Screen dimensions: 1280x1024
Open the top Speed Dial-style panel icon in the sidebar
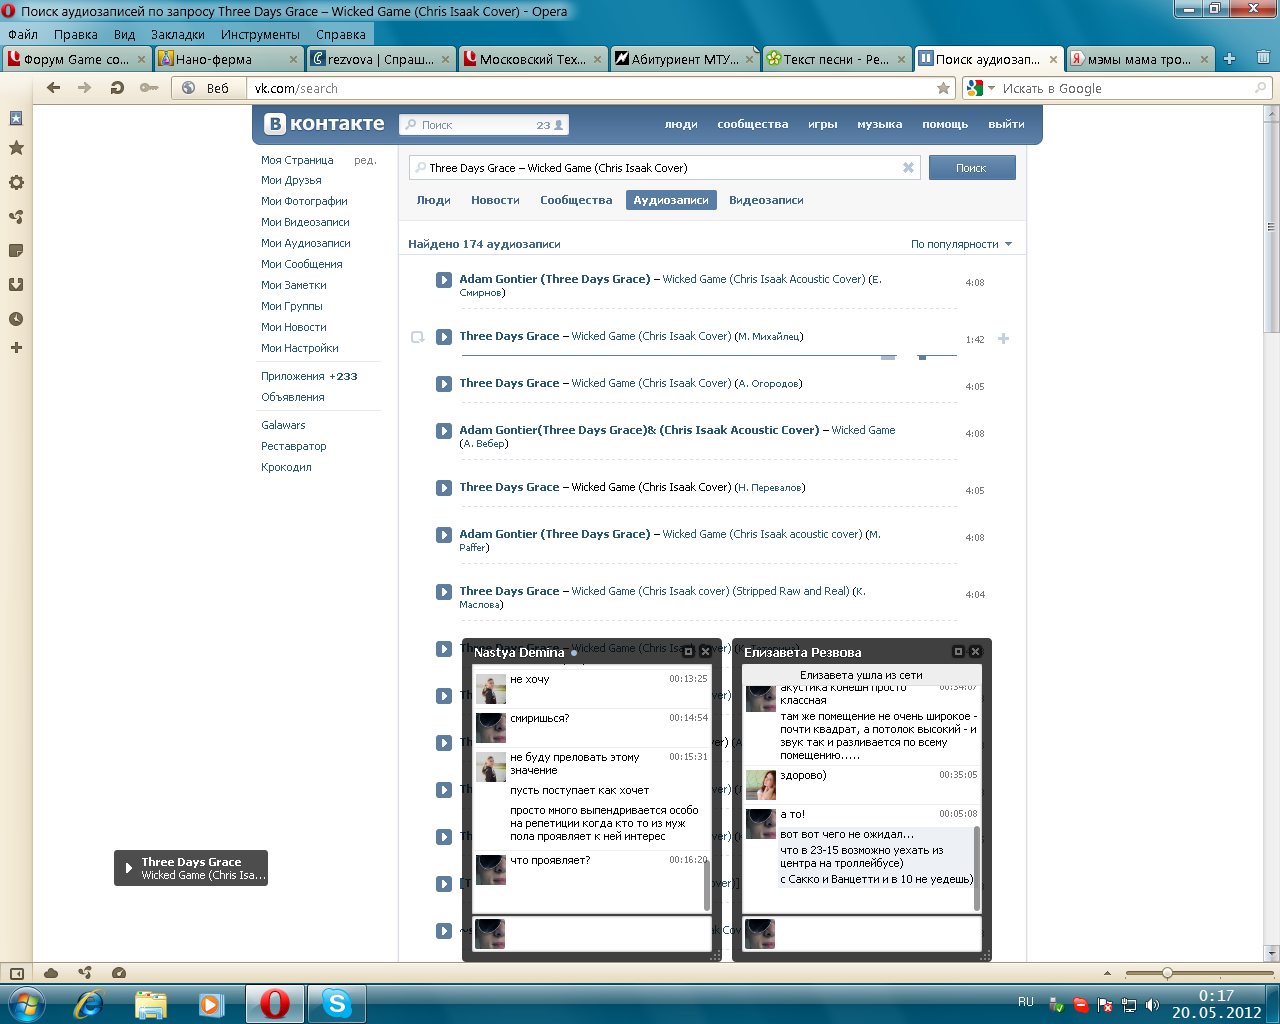[16, 118]
